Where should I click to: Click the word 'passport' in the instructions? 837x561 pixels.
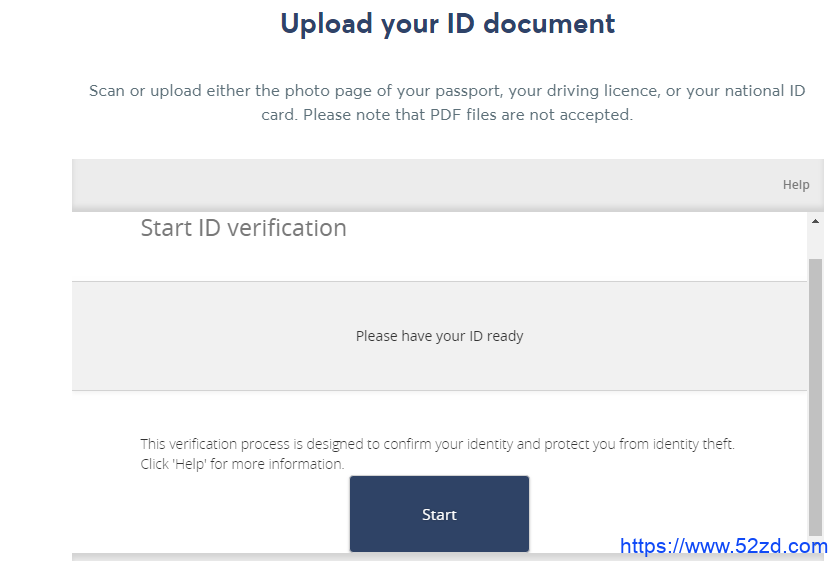click(x=469, y=91)
